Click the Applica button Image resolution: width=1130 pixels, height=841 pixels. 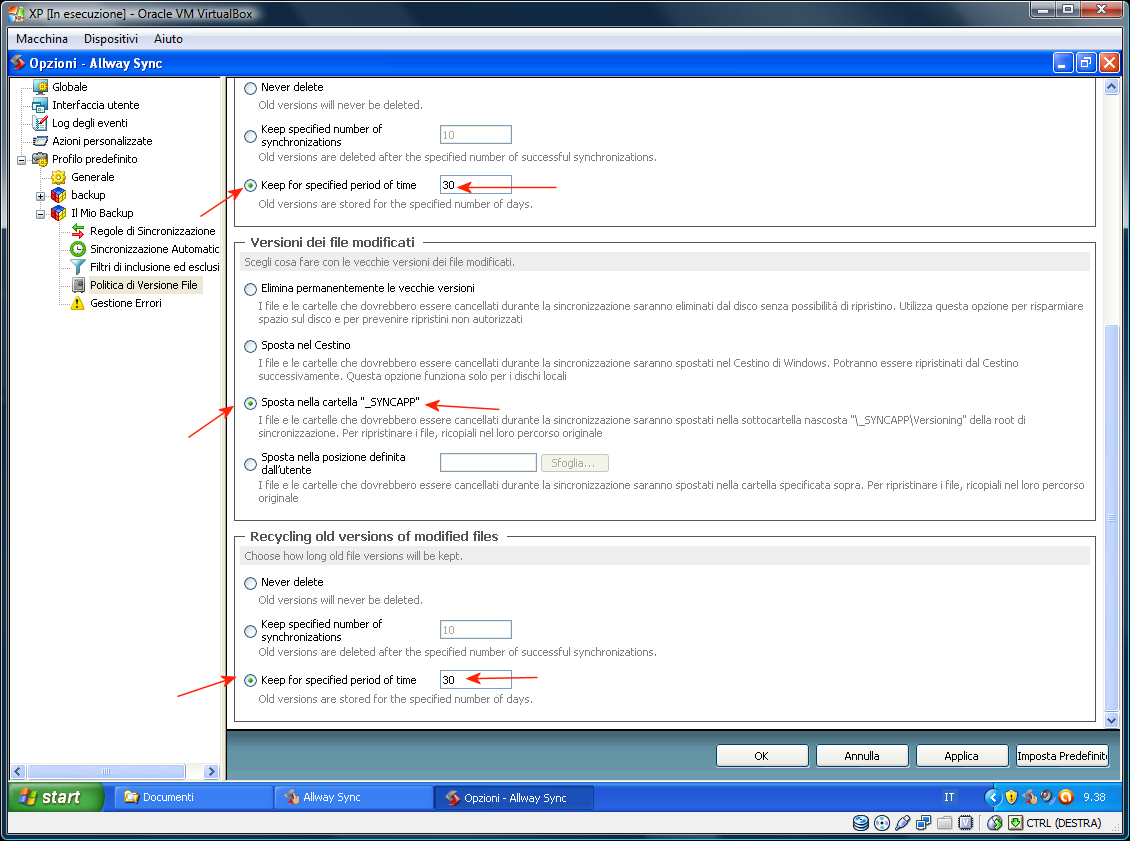[961, 756]
